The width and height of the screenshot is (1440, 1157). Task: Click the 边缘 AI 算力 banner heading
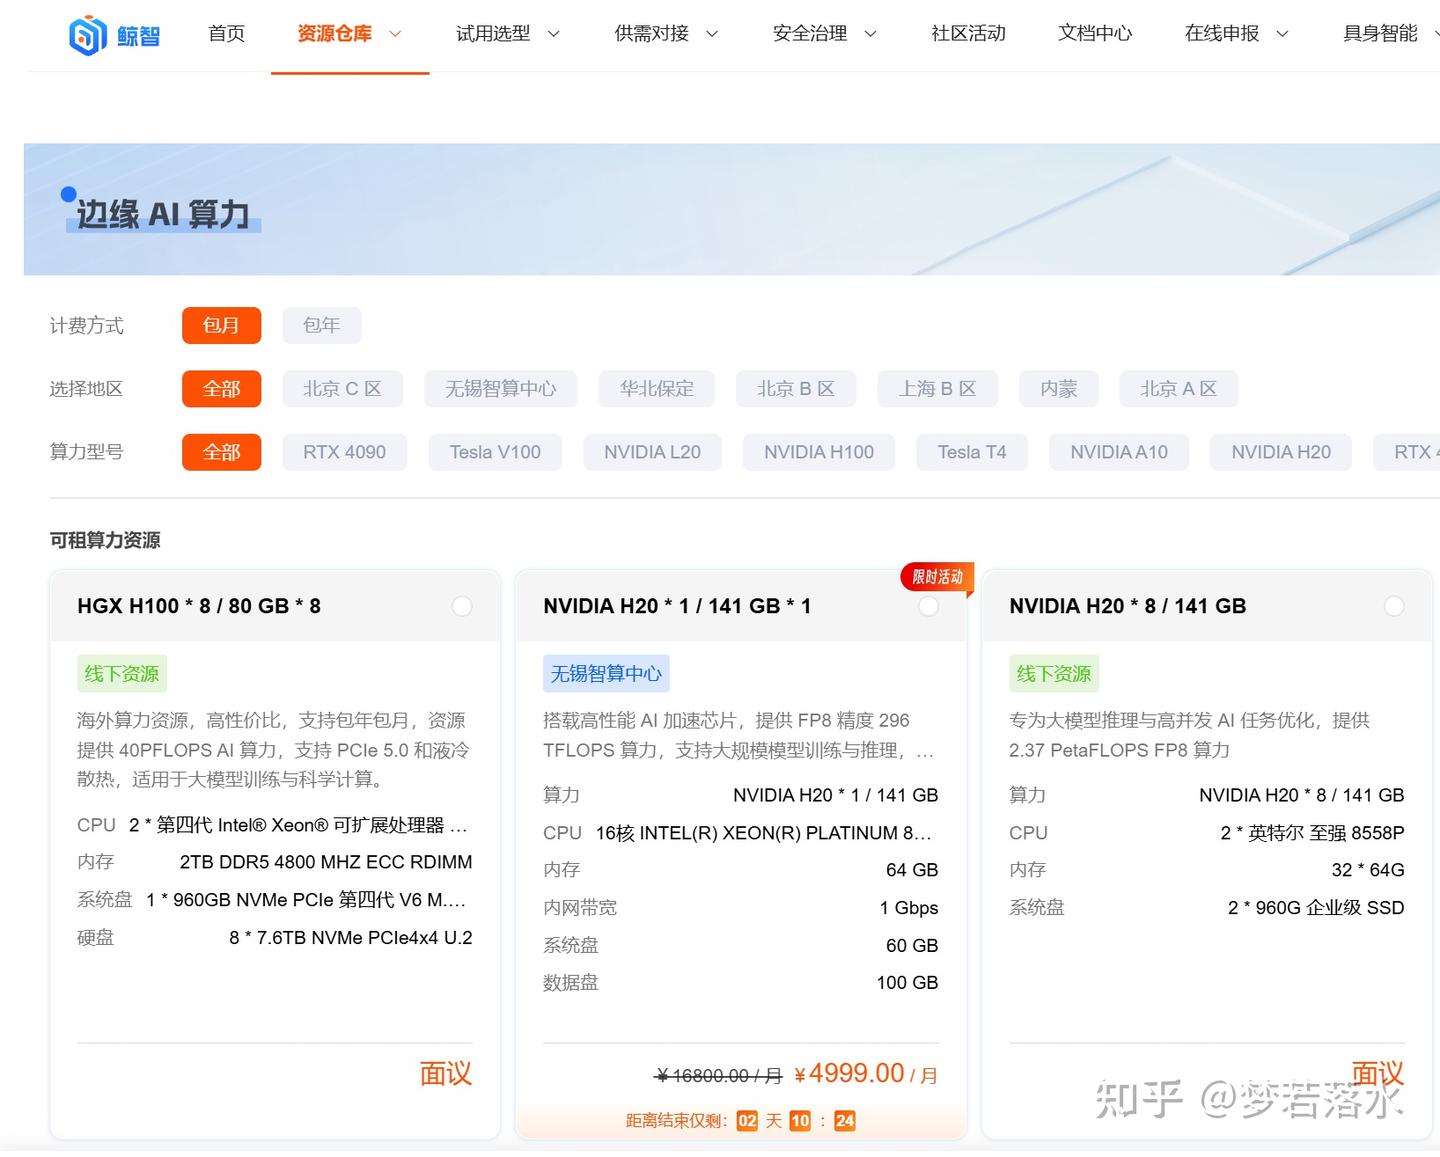(x=162, y=214)
